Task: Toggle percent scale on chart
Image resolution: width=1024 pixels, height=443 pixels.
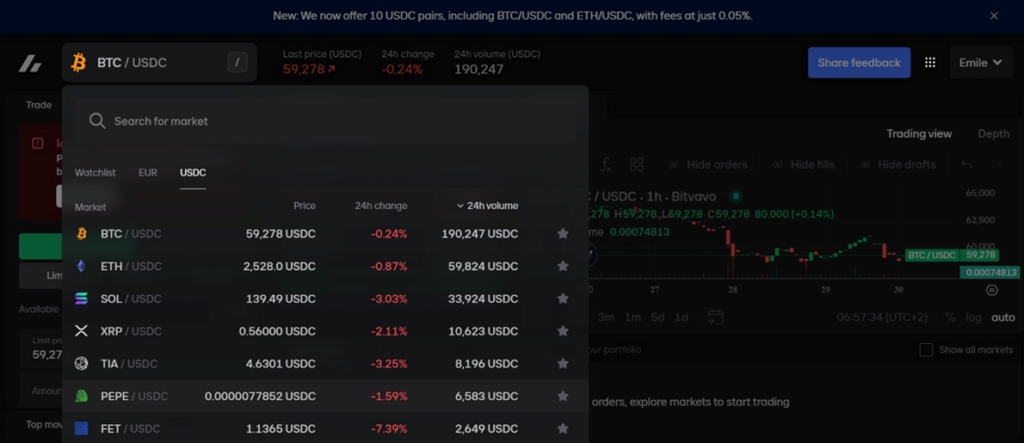Action: click(950, 317)
